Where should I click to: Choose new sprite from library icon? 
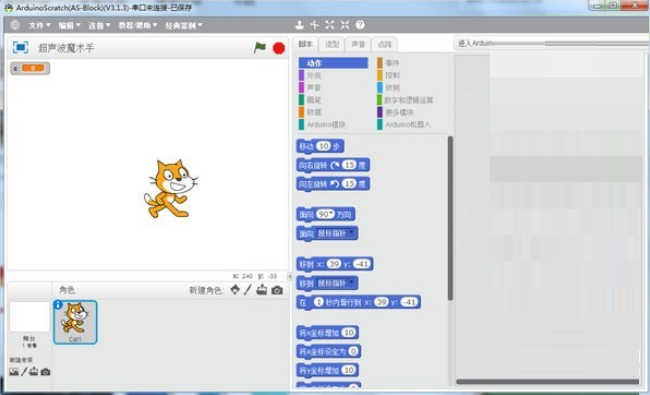[x=235, y=289]
